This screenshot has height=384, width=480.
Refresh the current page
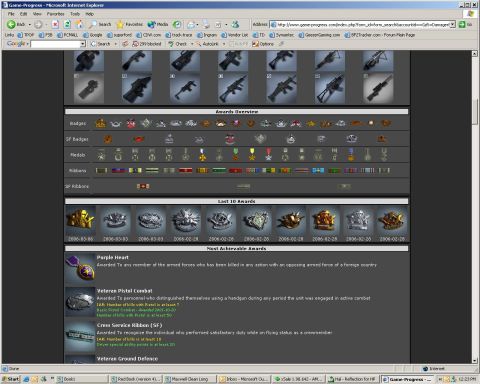pyautogui.click(x=67, y=24)
